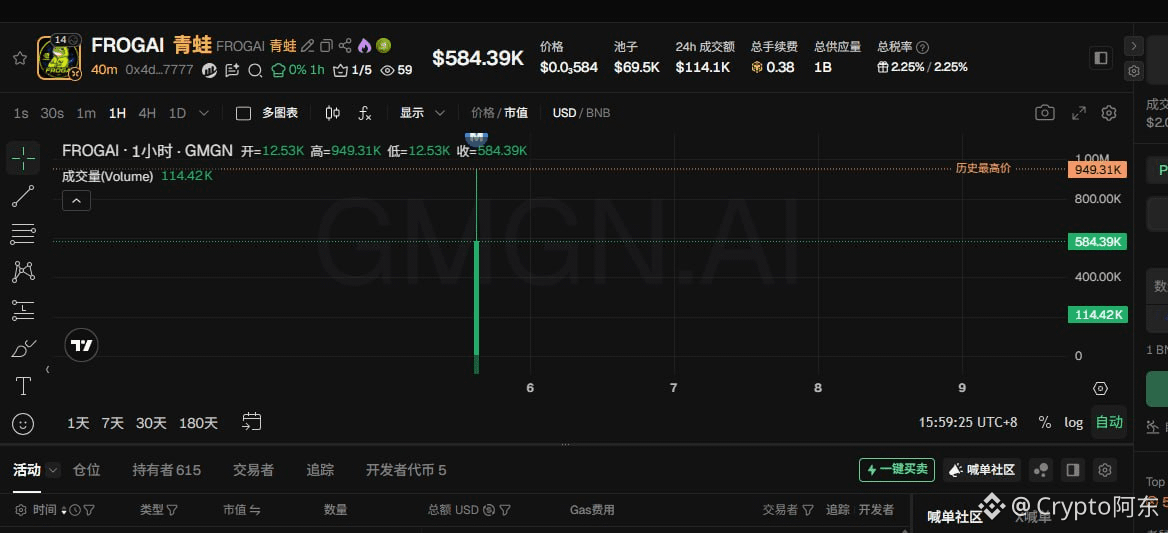This screenshot has height=533, width=1168.
Task: Favorite FROGAI with the star icon
Action: [x=19, y=58]
